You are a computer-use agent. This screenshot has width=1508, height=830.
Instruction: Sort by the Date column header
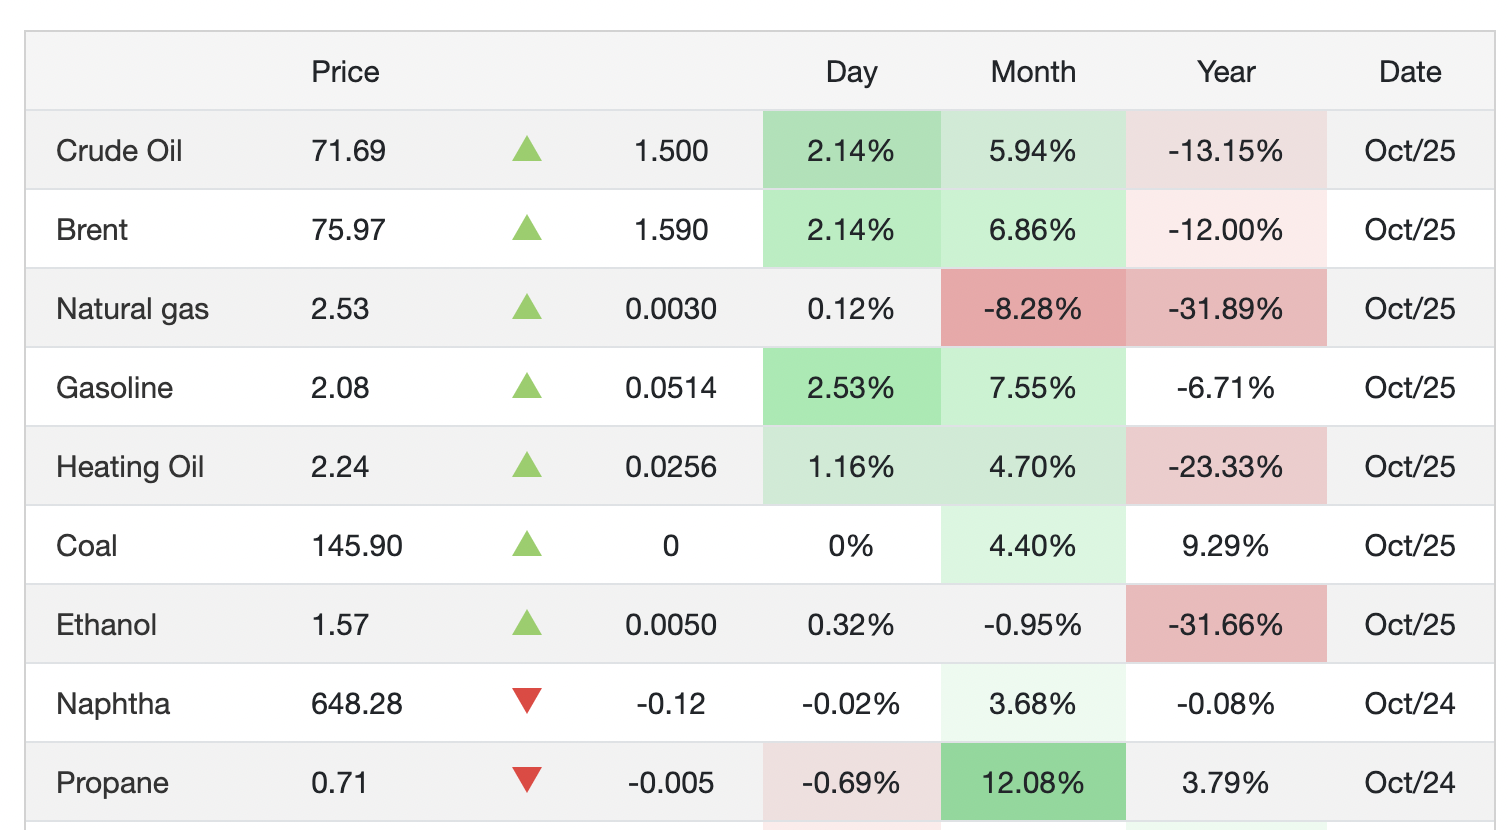(1410, 72)
